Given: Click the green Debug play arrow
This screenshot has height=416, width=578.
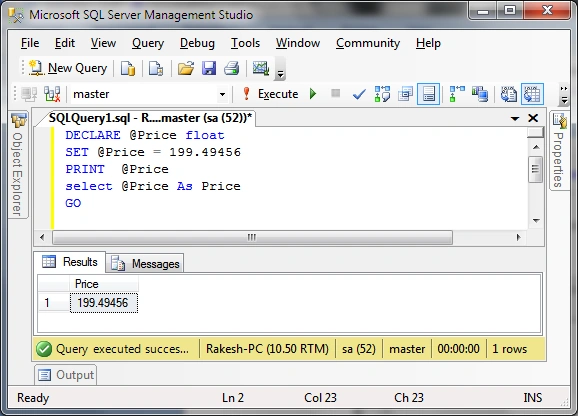Looking at the screenshot, I should pos(313,94).
